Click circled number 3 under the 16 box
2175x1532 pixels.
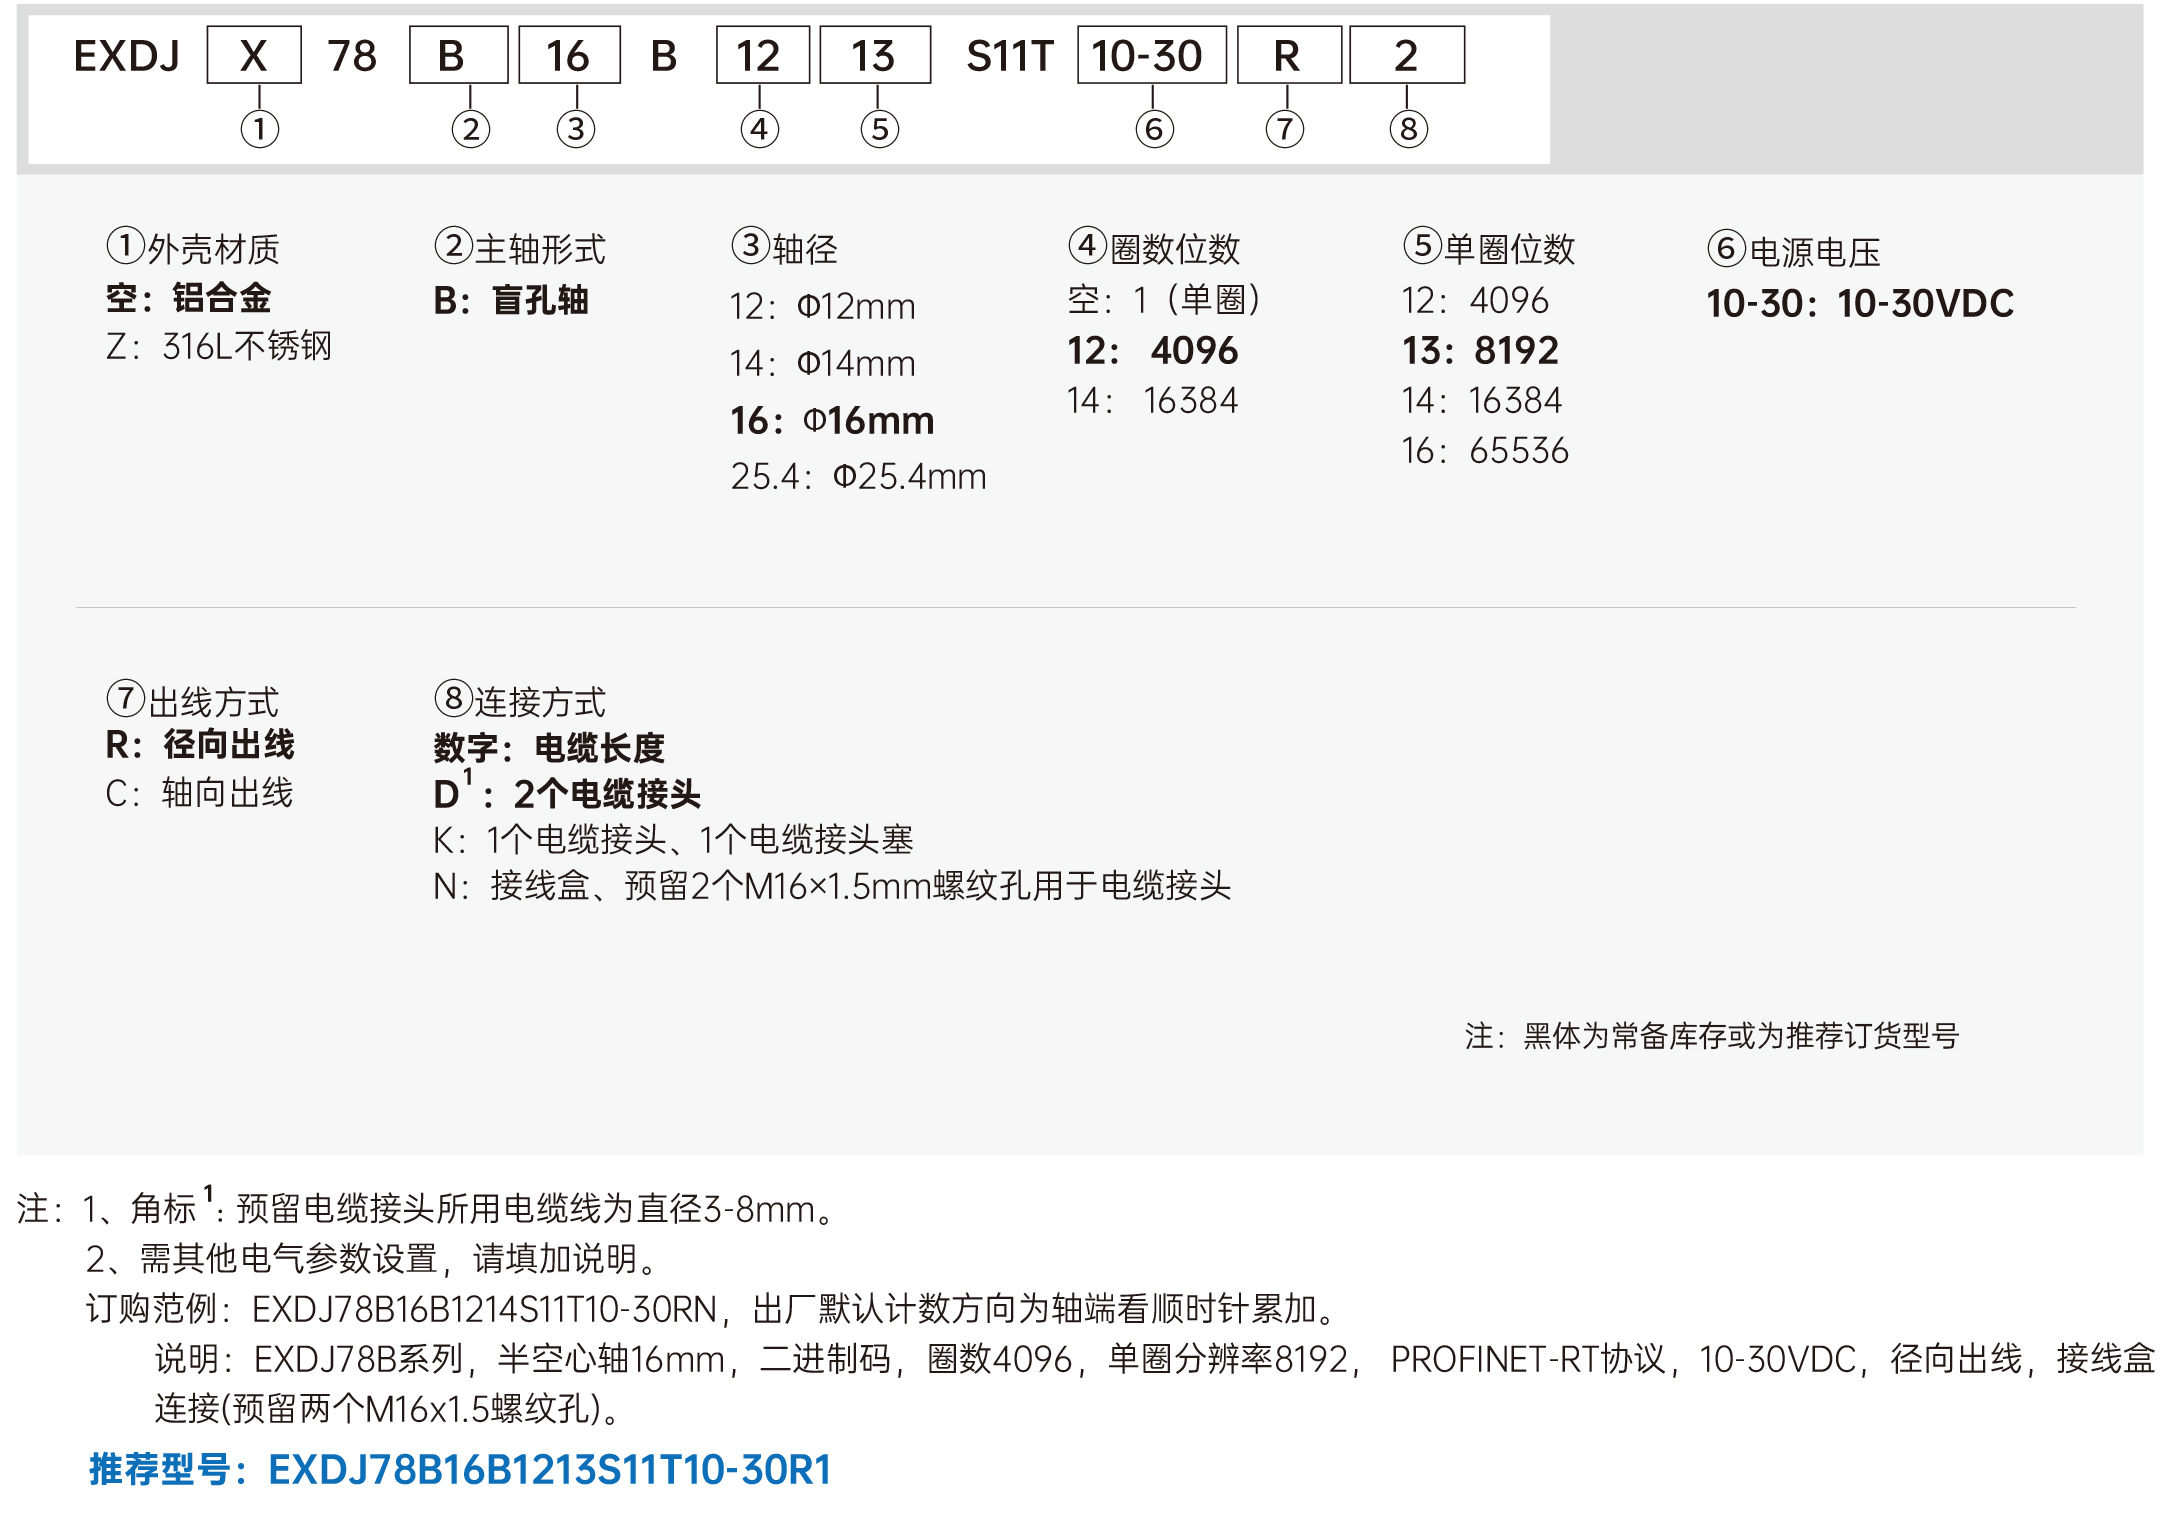[x=576, y=129]
